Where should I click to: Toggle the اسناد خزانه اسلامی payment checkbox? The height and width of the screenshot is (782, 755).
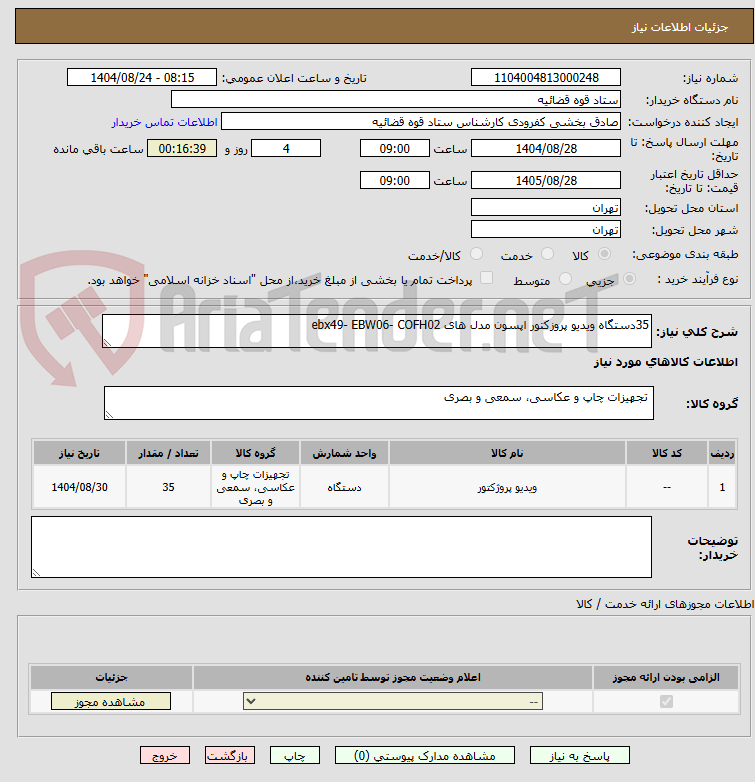486,279
